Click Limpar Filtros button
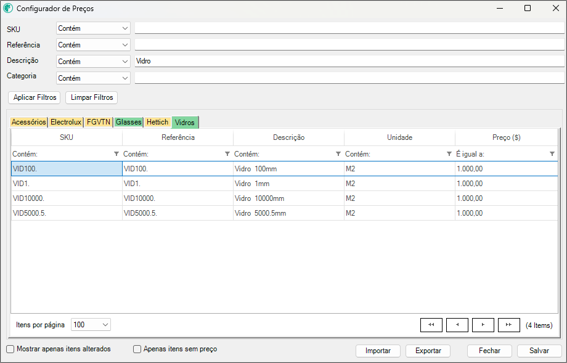 tap(91, 97)
